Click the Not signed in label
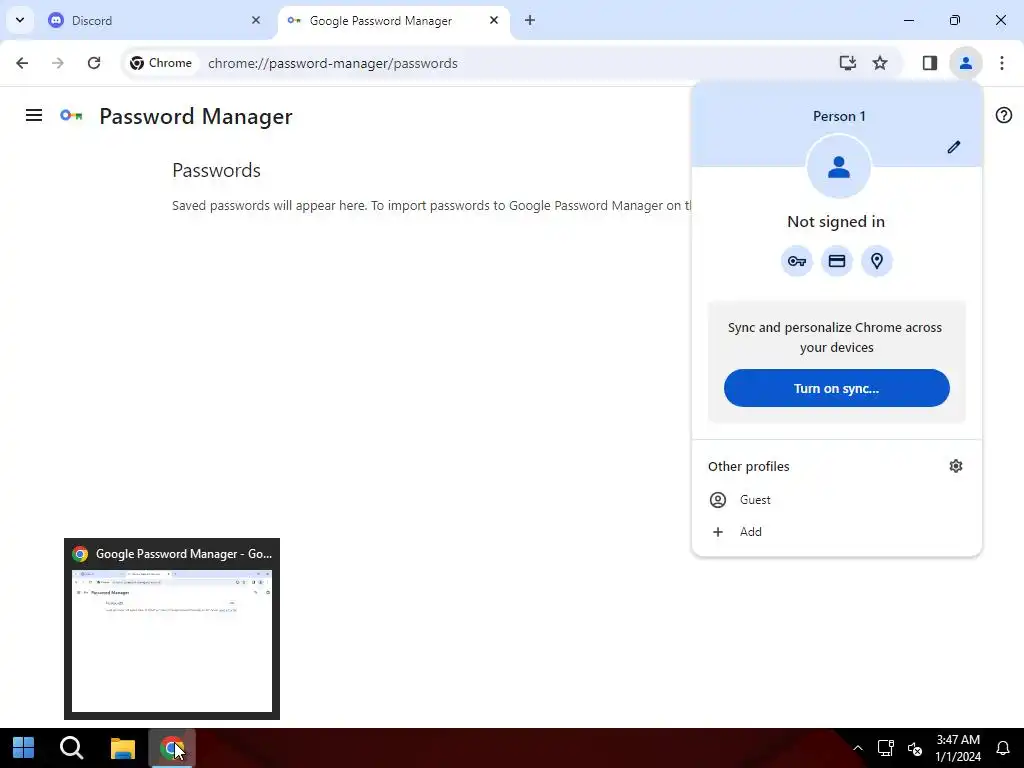 (x=836, y=221)
